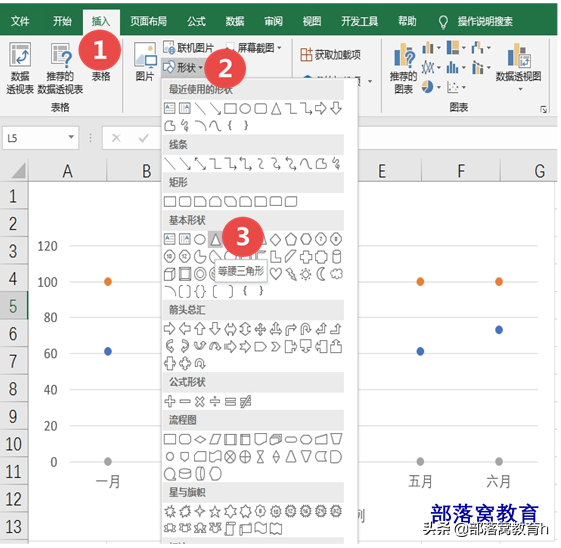Insert the five-point star shape
Viewport: 561px width, 548px height.
click(x=215, y=512)
